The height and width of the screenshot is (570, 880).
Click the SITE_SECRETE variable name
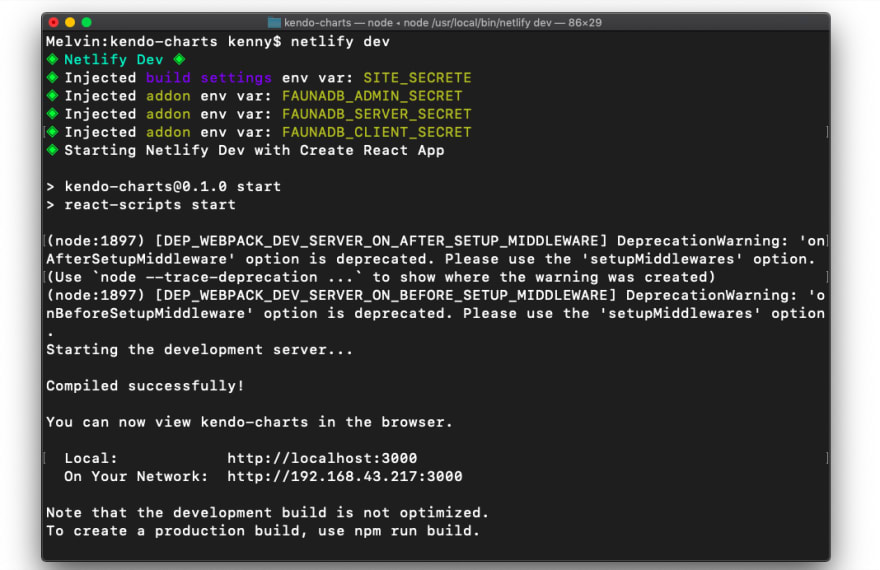pyautogui.click(x=417, y=78)
